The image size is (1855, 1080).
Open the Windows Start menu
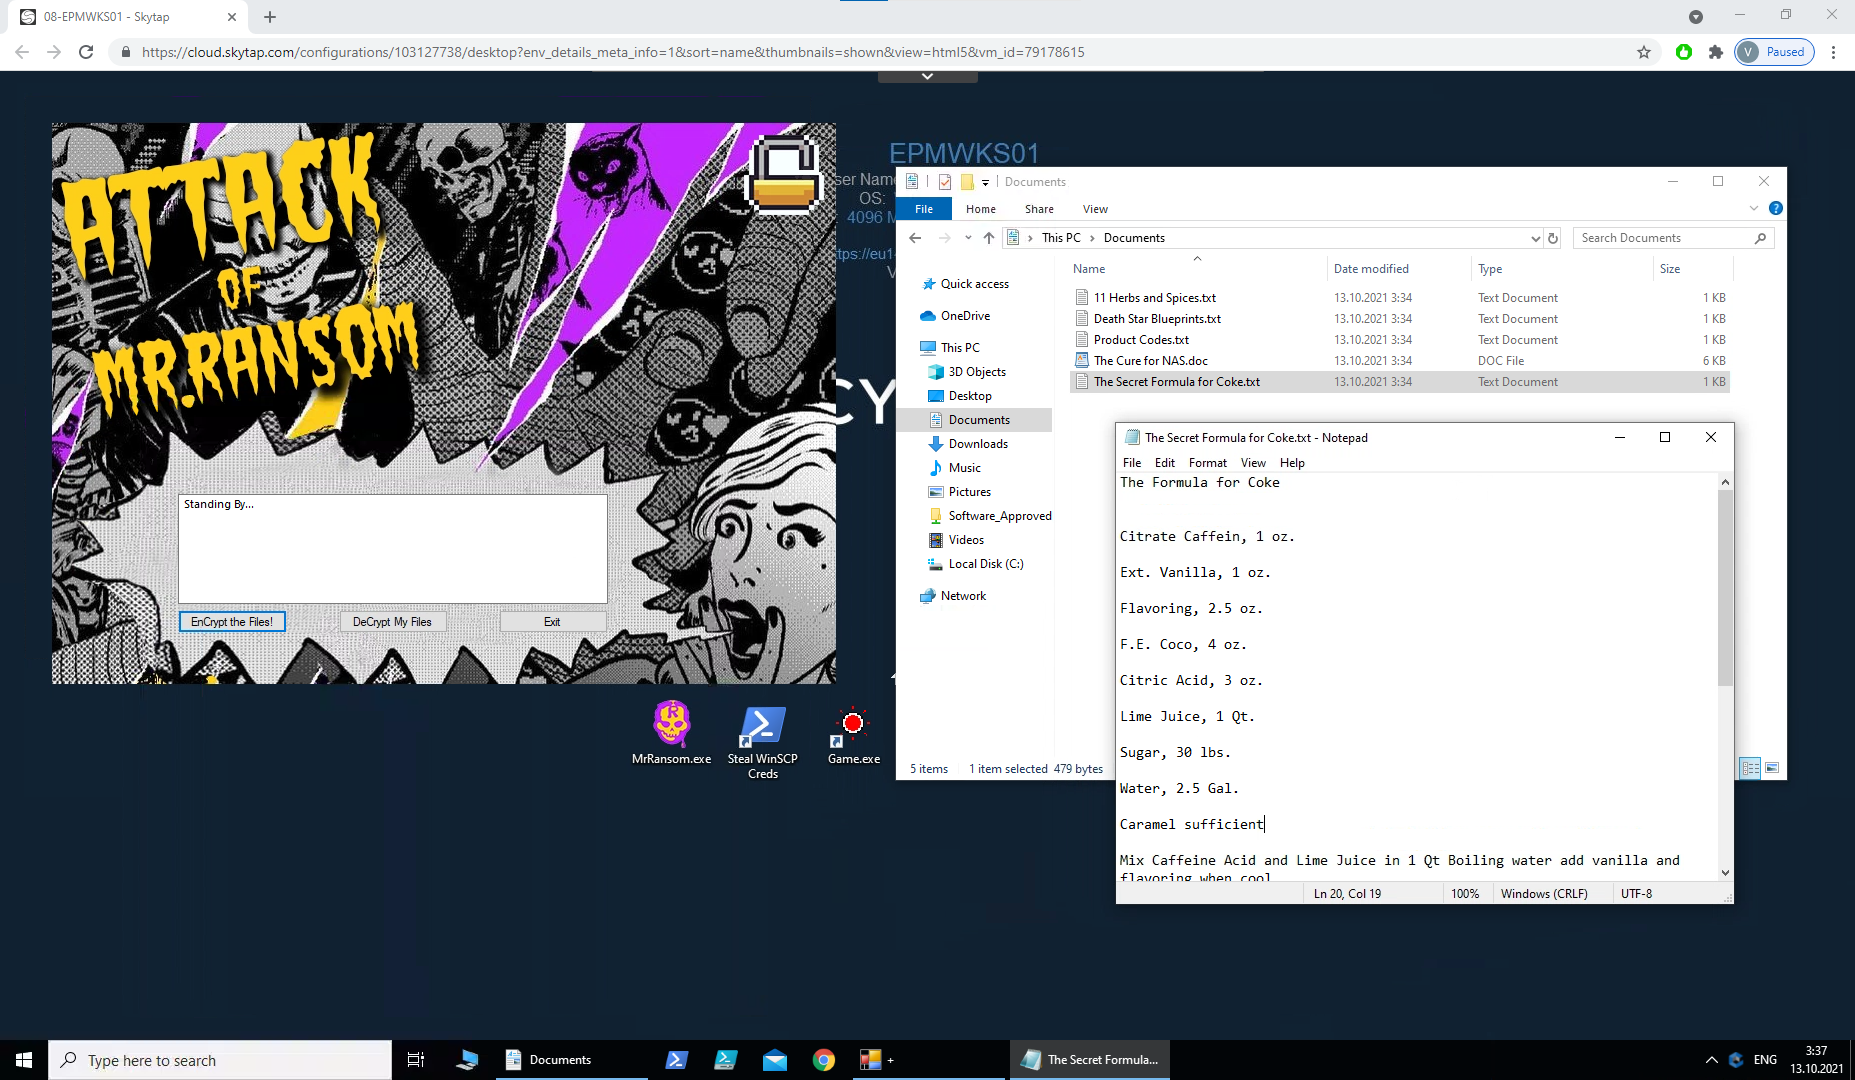click(x=24, y=1060)
